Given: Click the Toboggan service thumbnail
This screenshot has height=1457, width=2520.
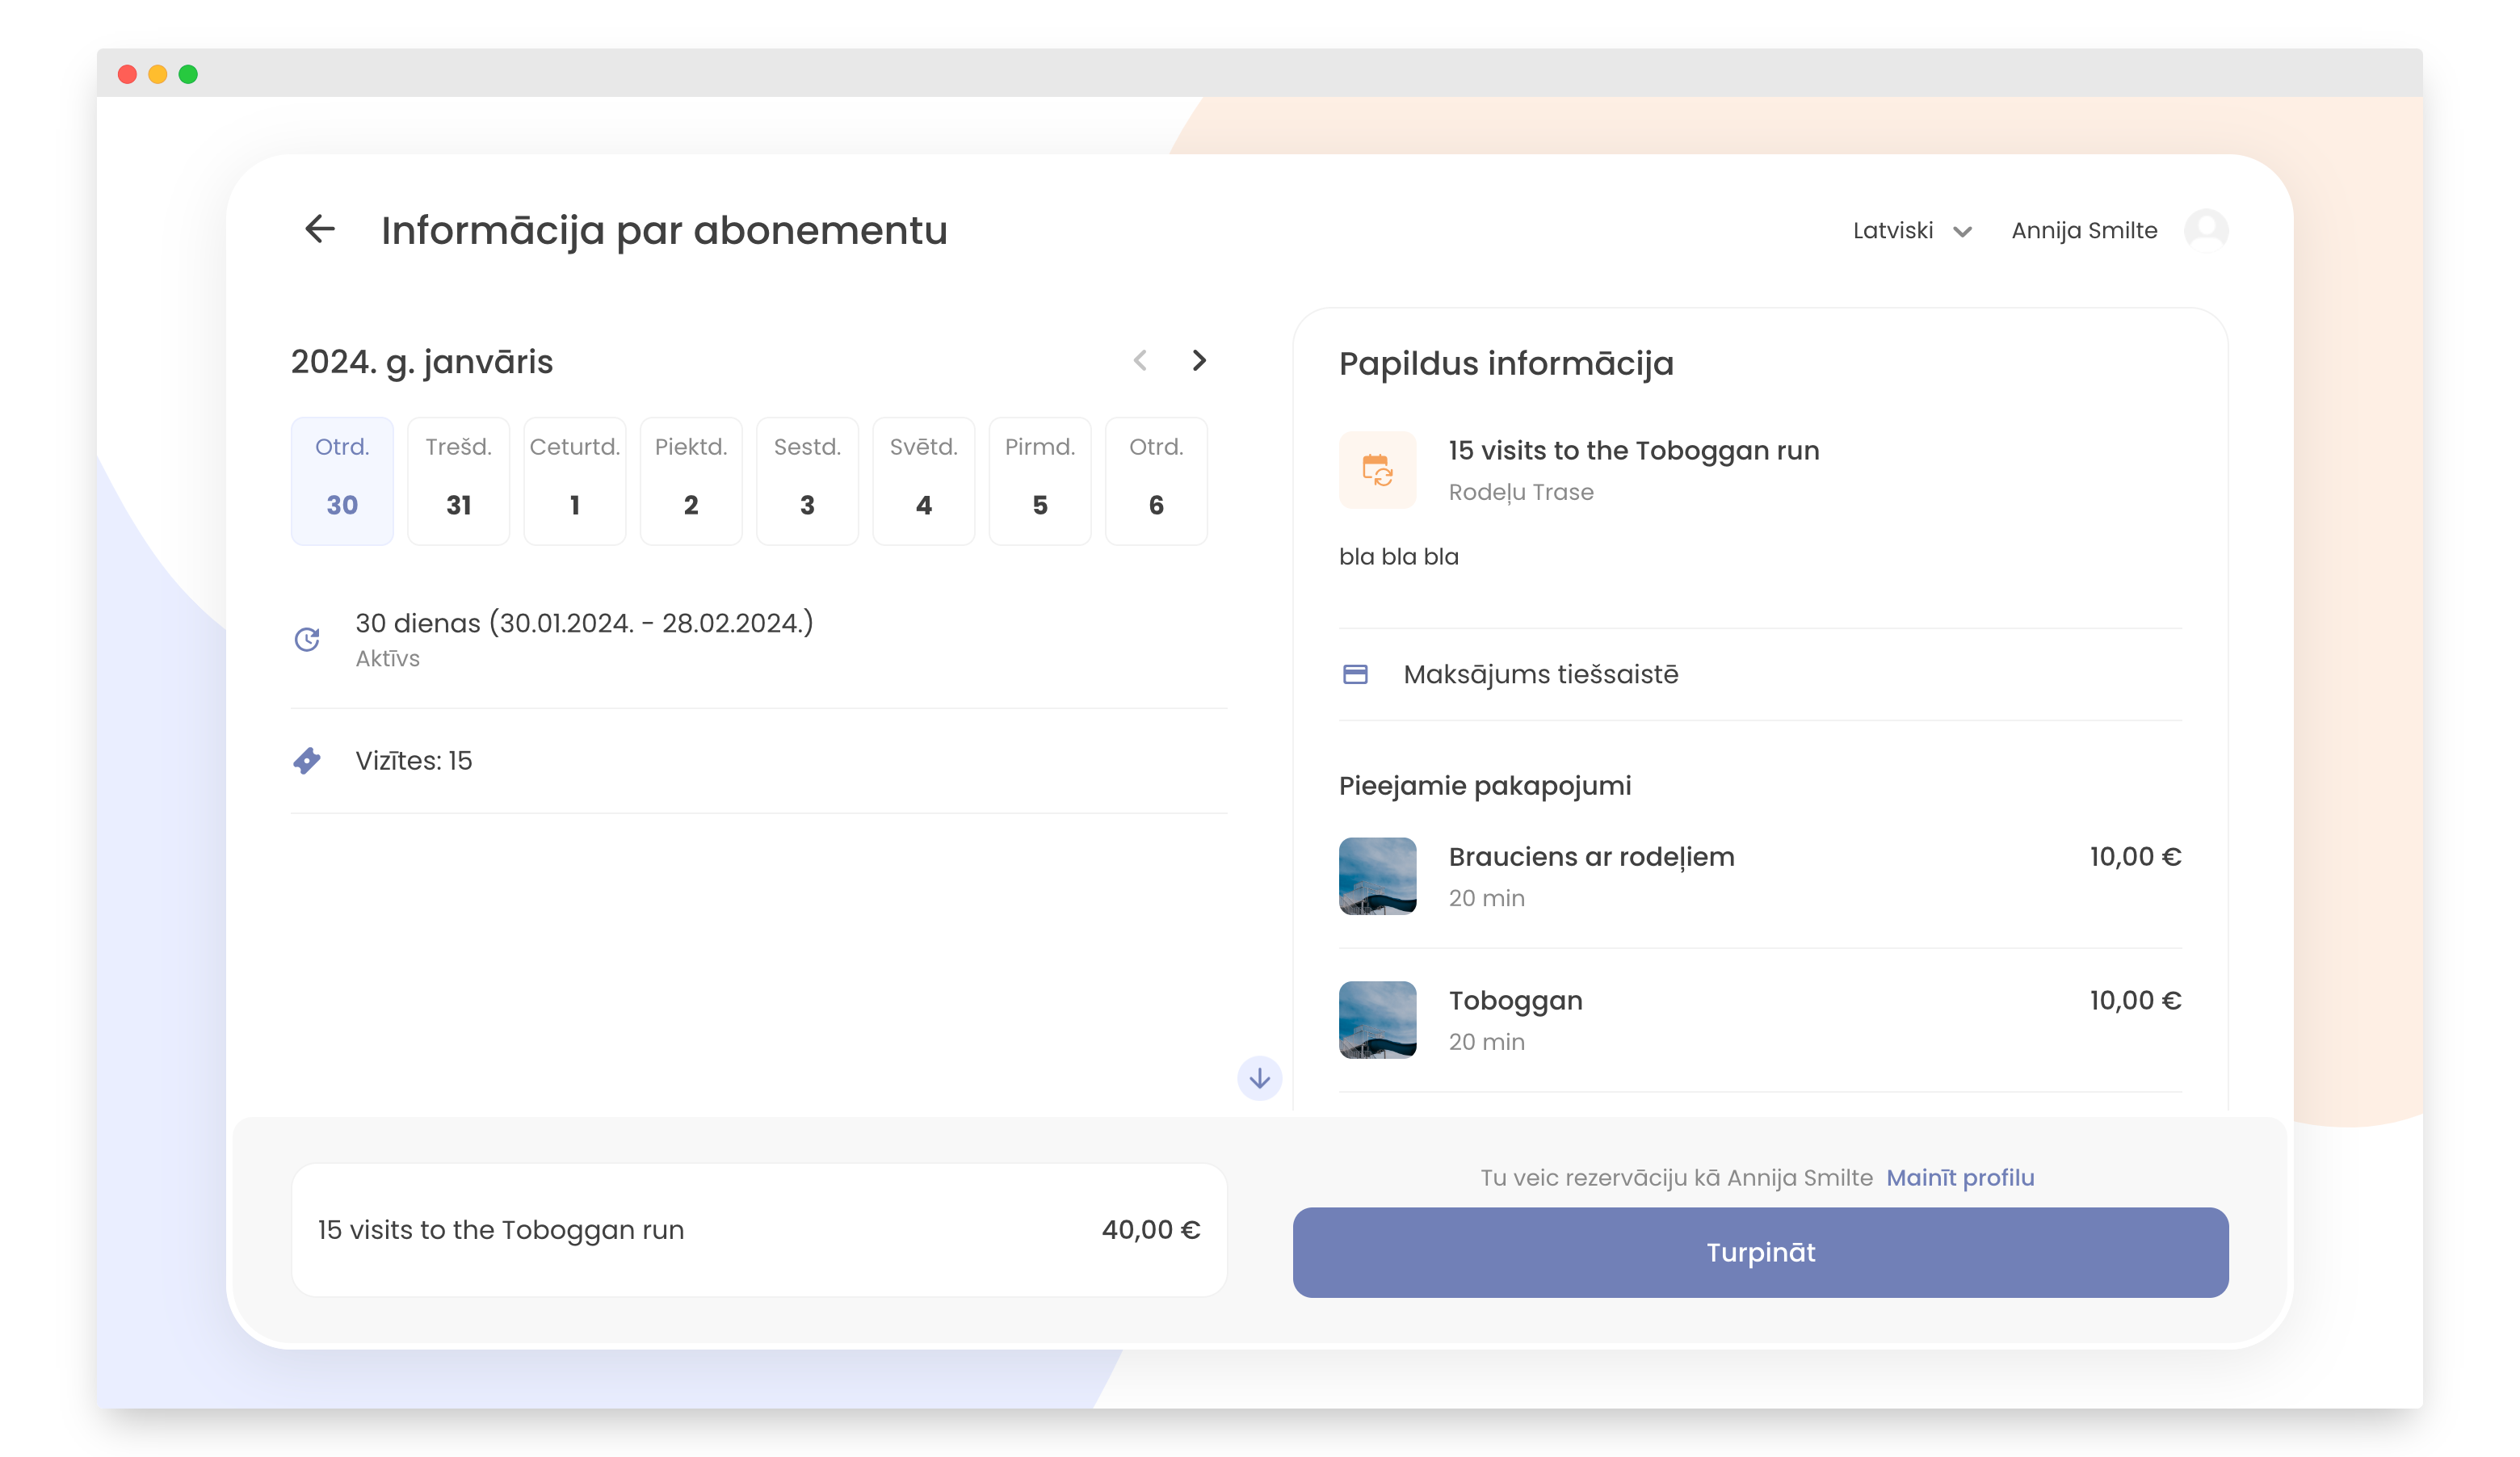Looking at the screenshot, I should point(1377,1020).
